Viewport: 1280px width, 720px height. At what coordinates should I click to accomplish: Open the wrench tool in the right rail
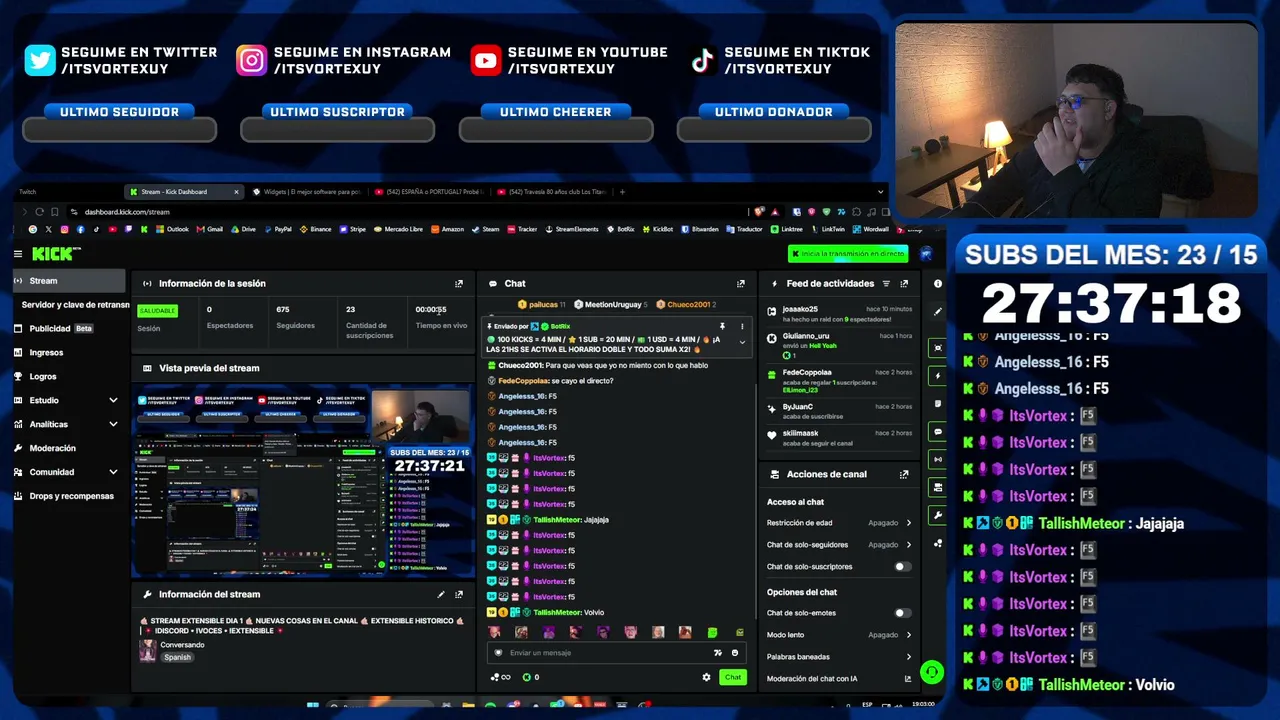tap(938, 515)
